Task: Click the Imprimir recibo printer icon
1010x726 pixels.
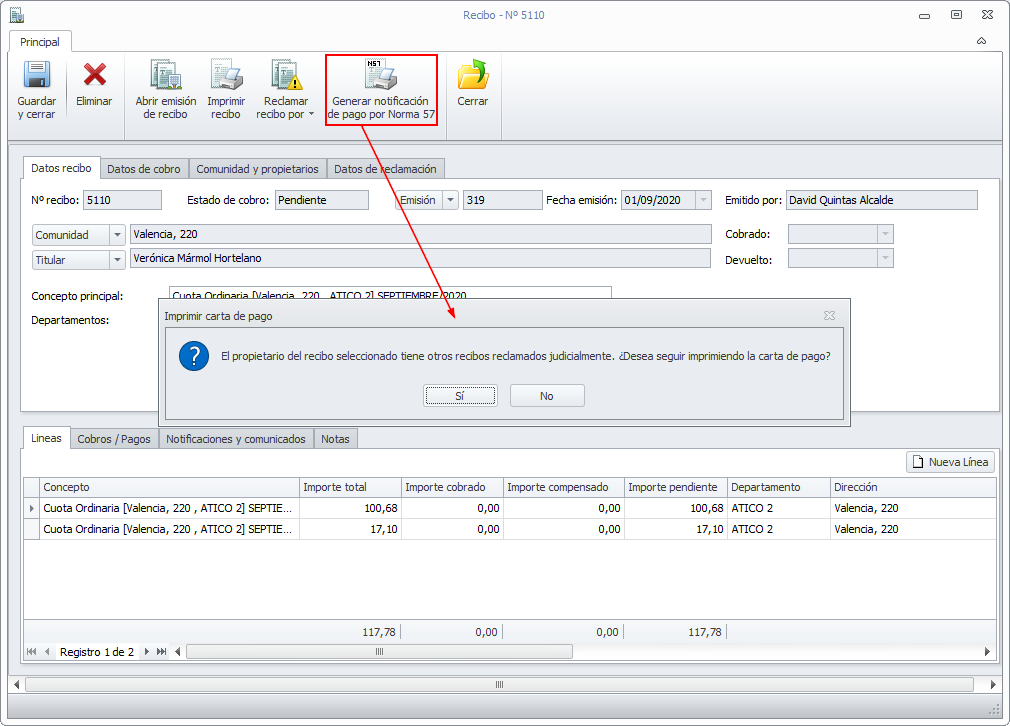Action: pos(226,75)
